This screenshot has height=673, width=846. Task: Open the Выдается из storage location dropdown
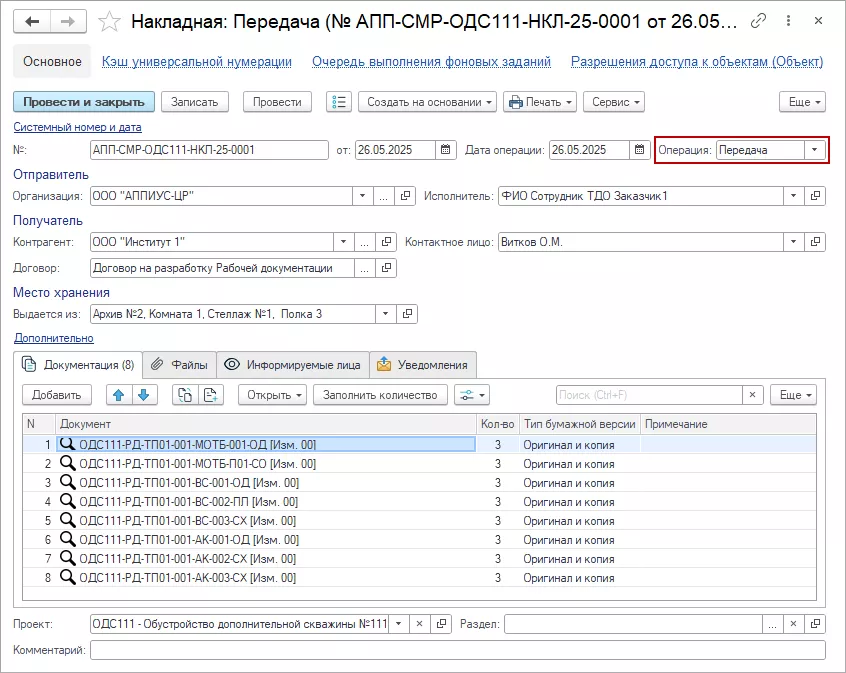click(x=385, y=314)
